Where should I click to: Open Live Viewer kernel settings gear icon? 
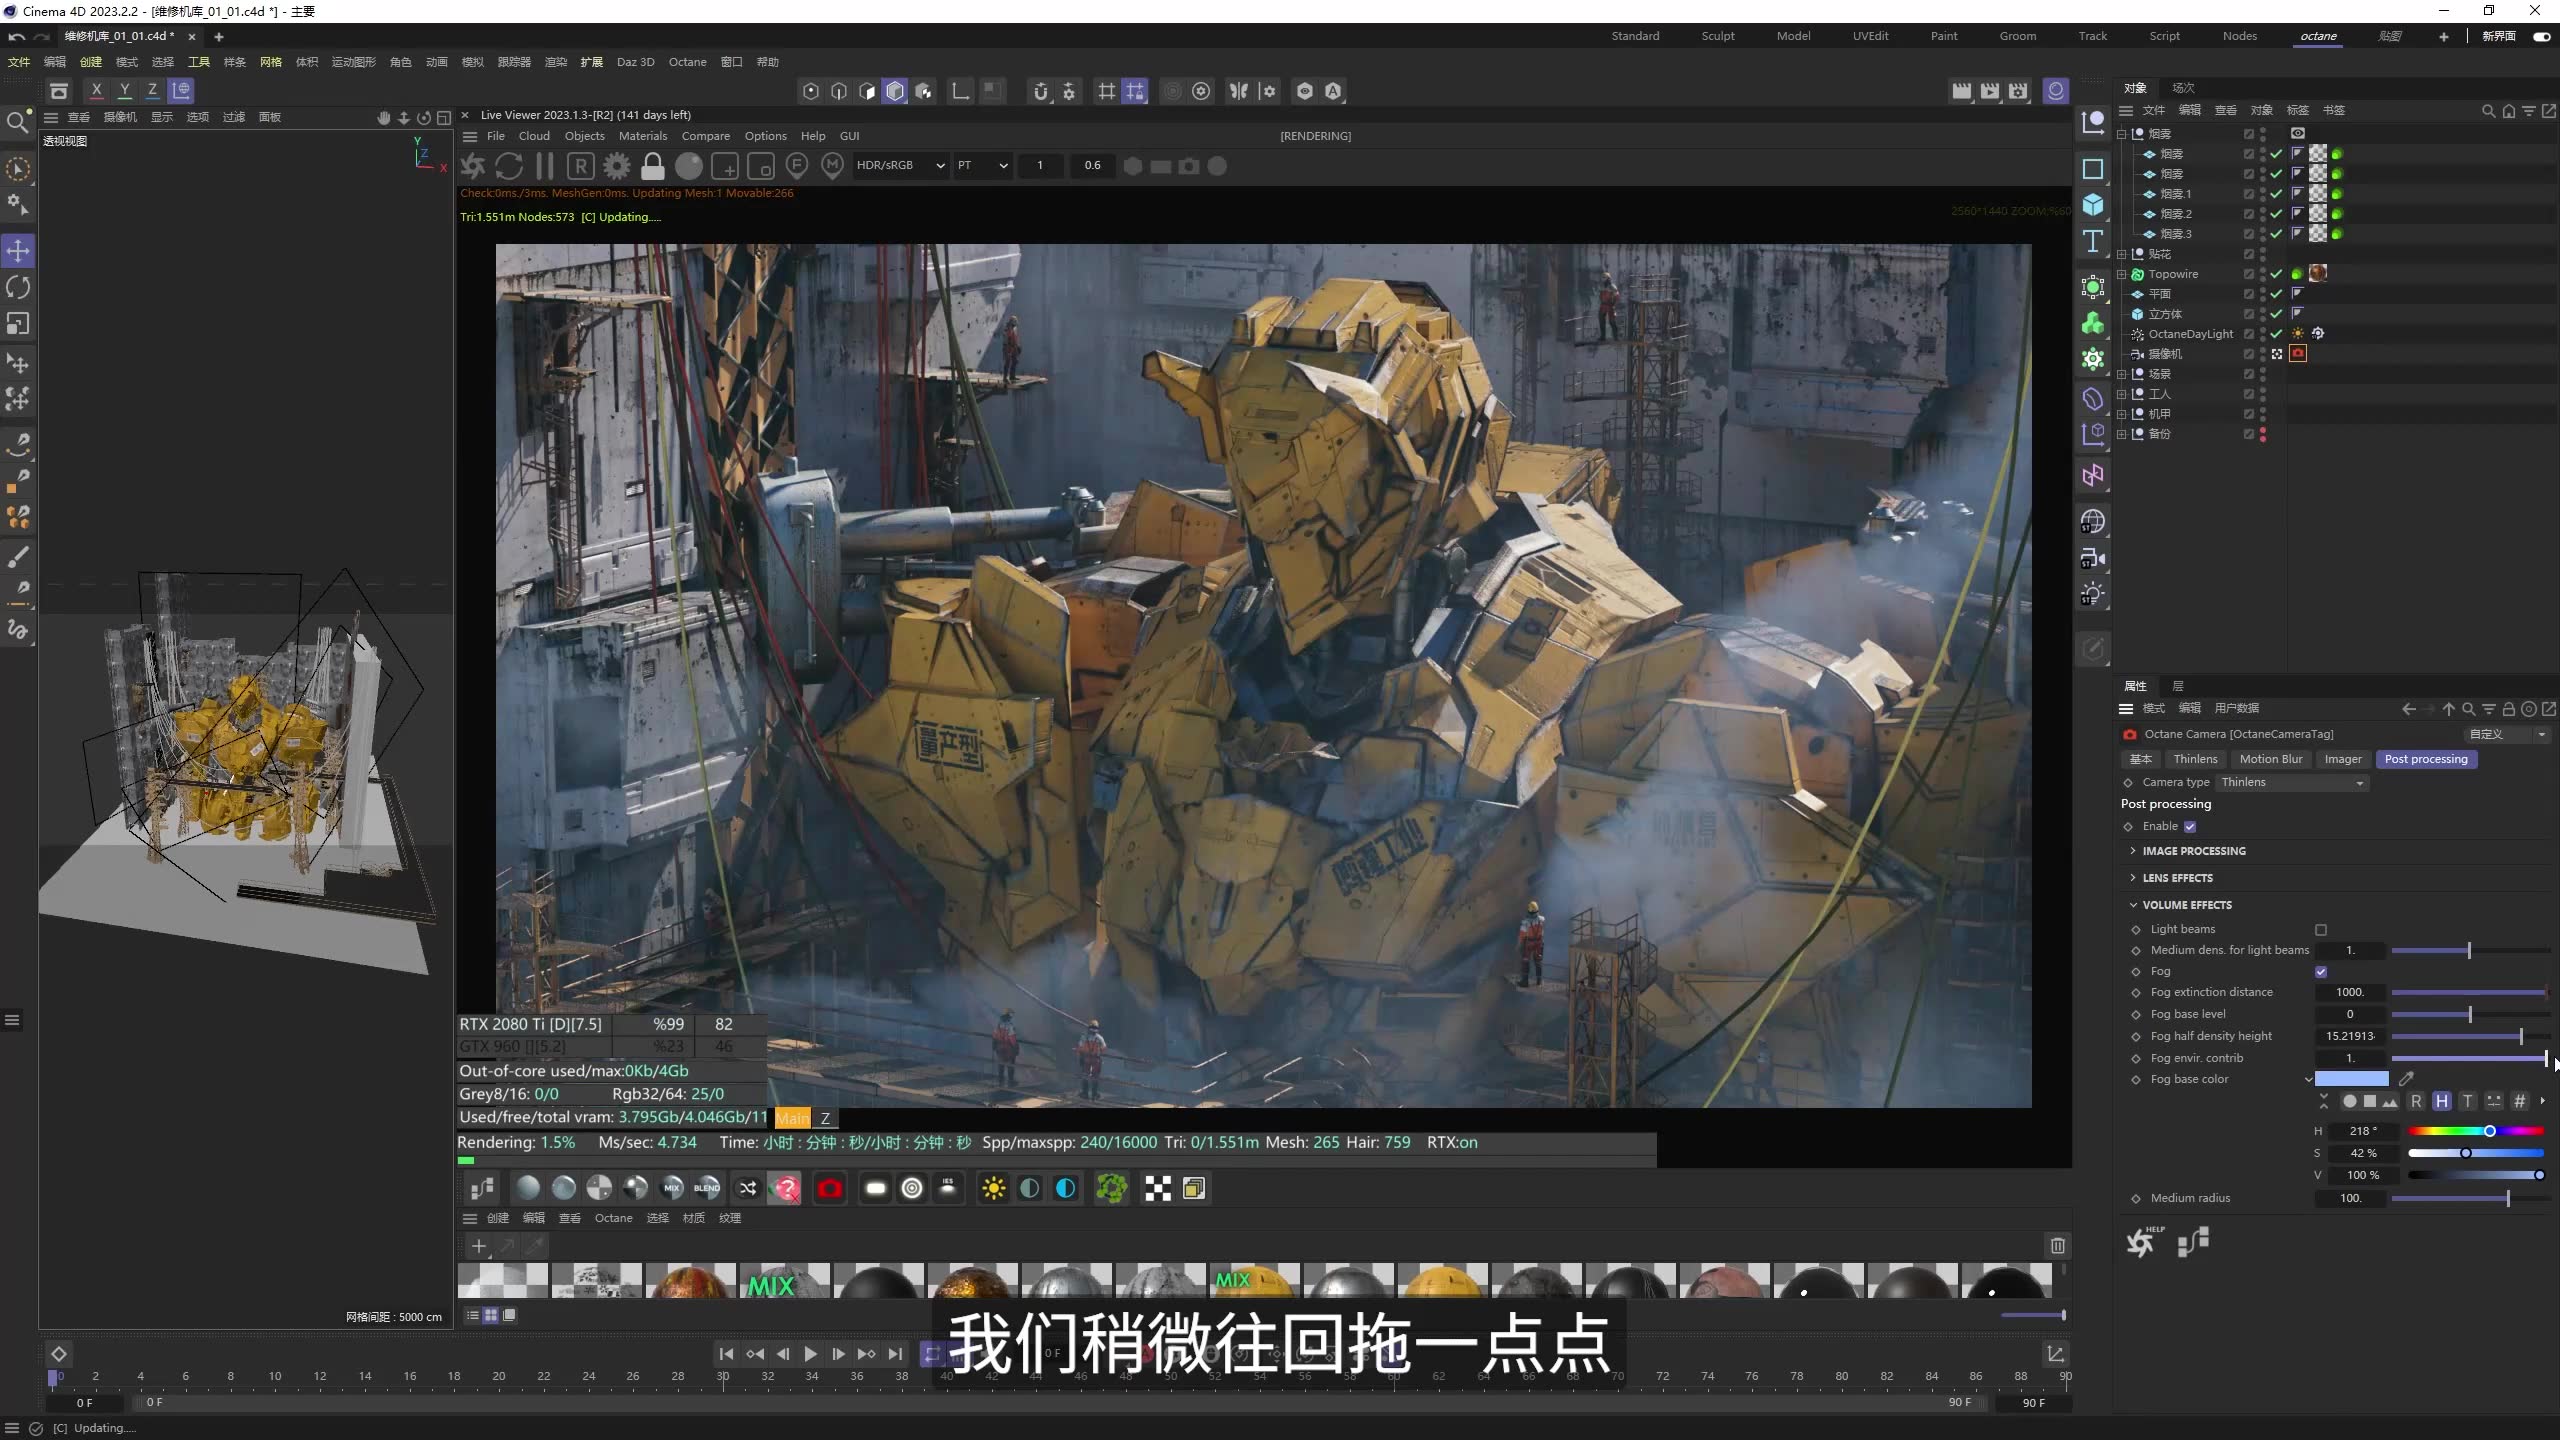click(x=616, y=166)
